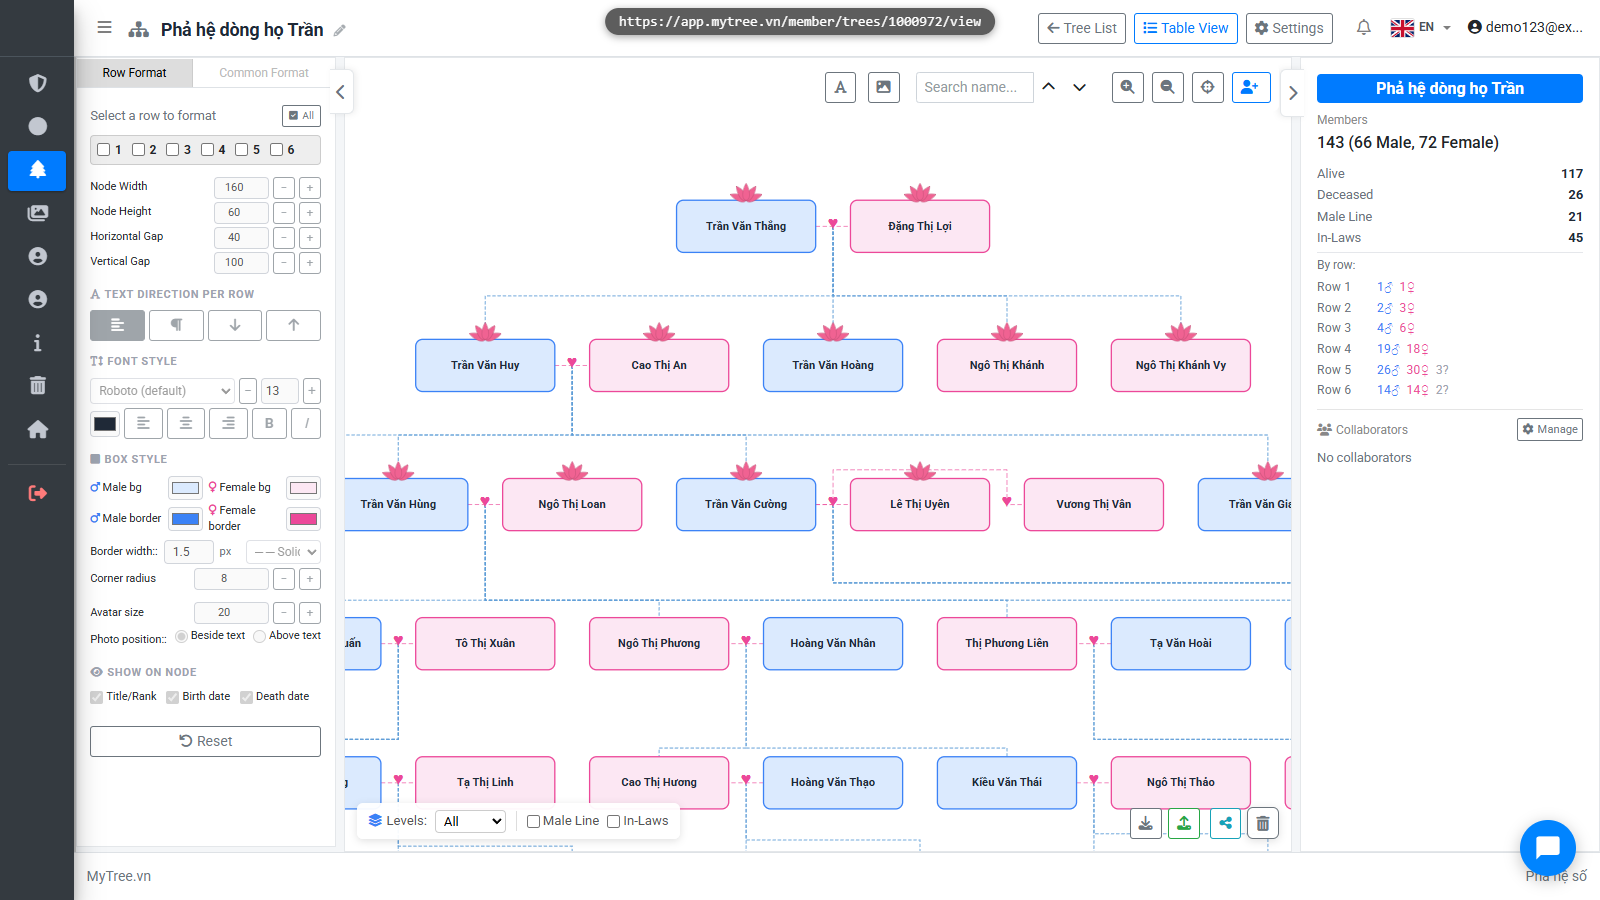Click the Female border color swatch
Image resolution: width=1600 pixels, height=900 pixels.
coord(303,518)
